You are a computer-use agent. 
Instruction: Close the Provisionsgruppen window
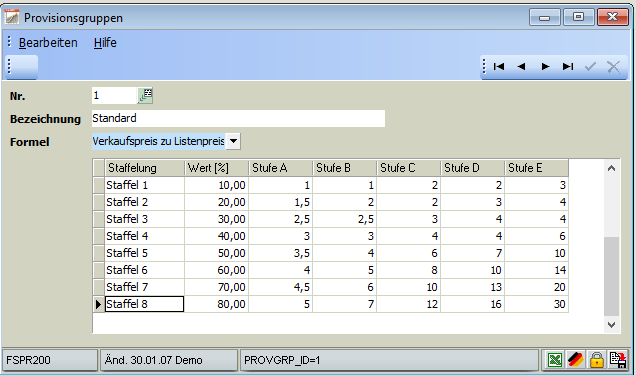pos(612,17)
